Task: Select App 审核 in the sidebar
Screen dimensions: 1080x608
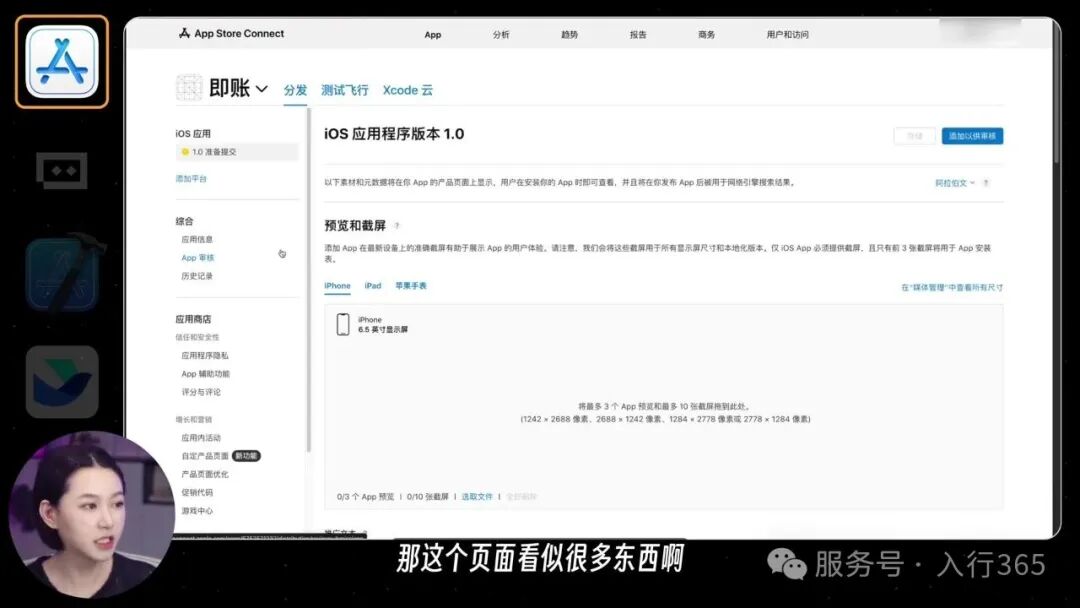Action: pyautogui.click(x=199, y=257)
